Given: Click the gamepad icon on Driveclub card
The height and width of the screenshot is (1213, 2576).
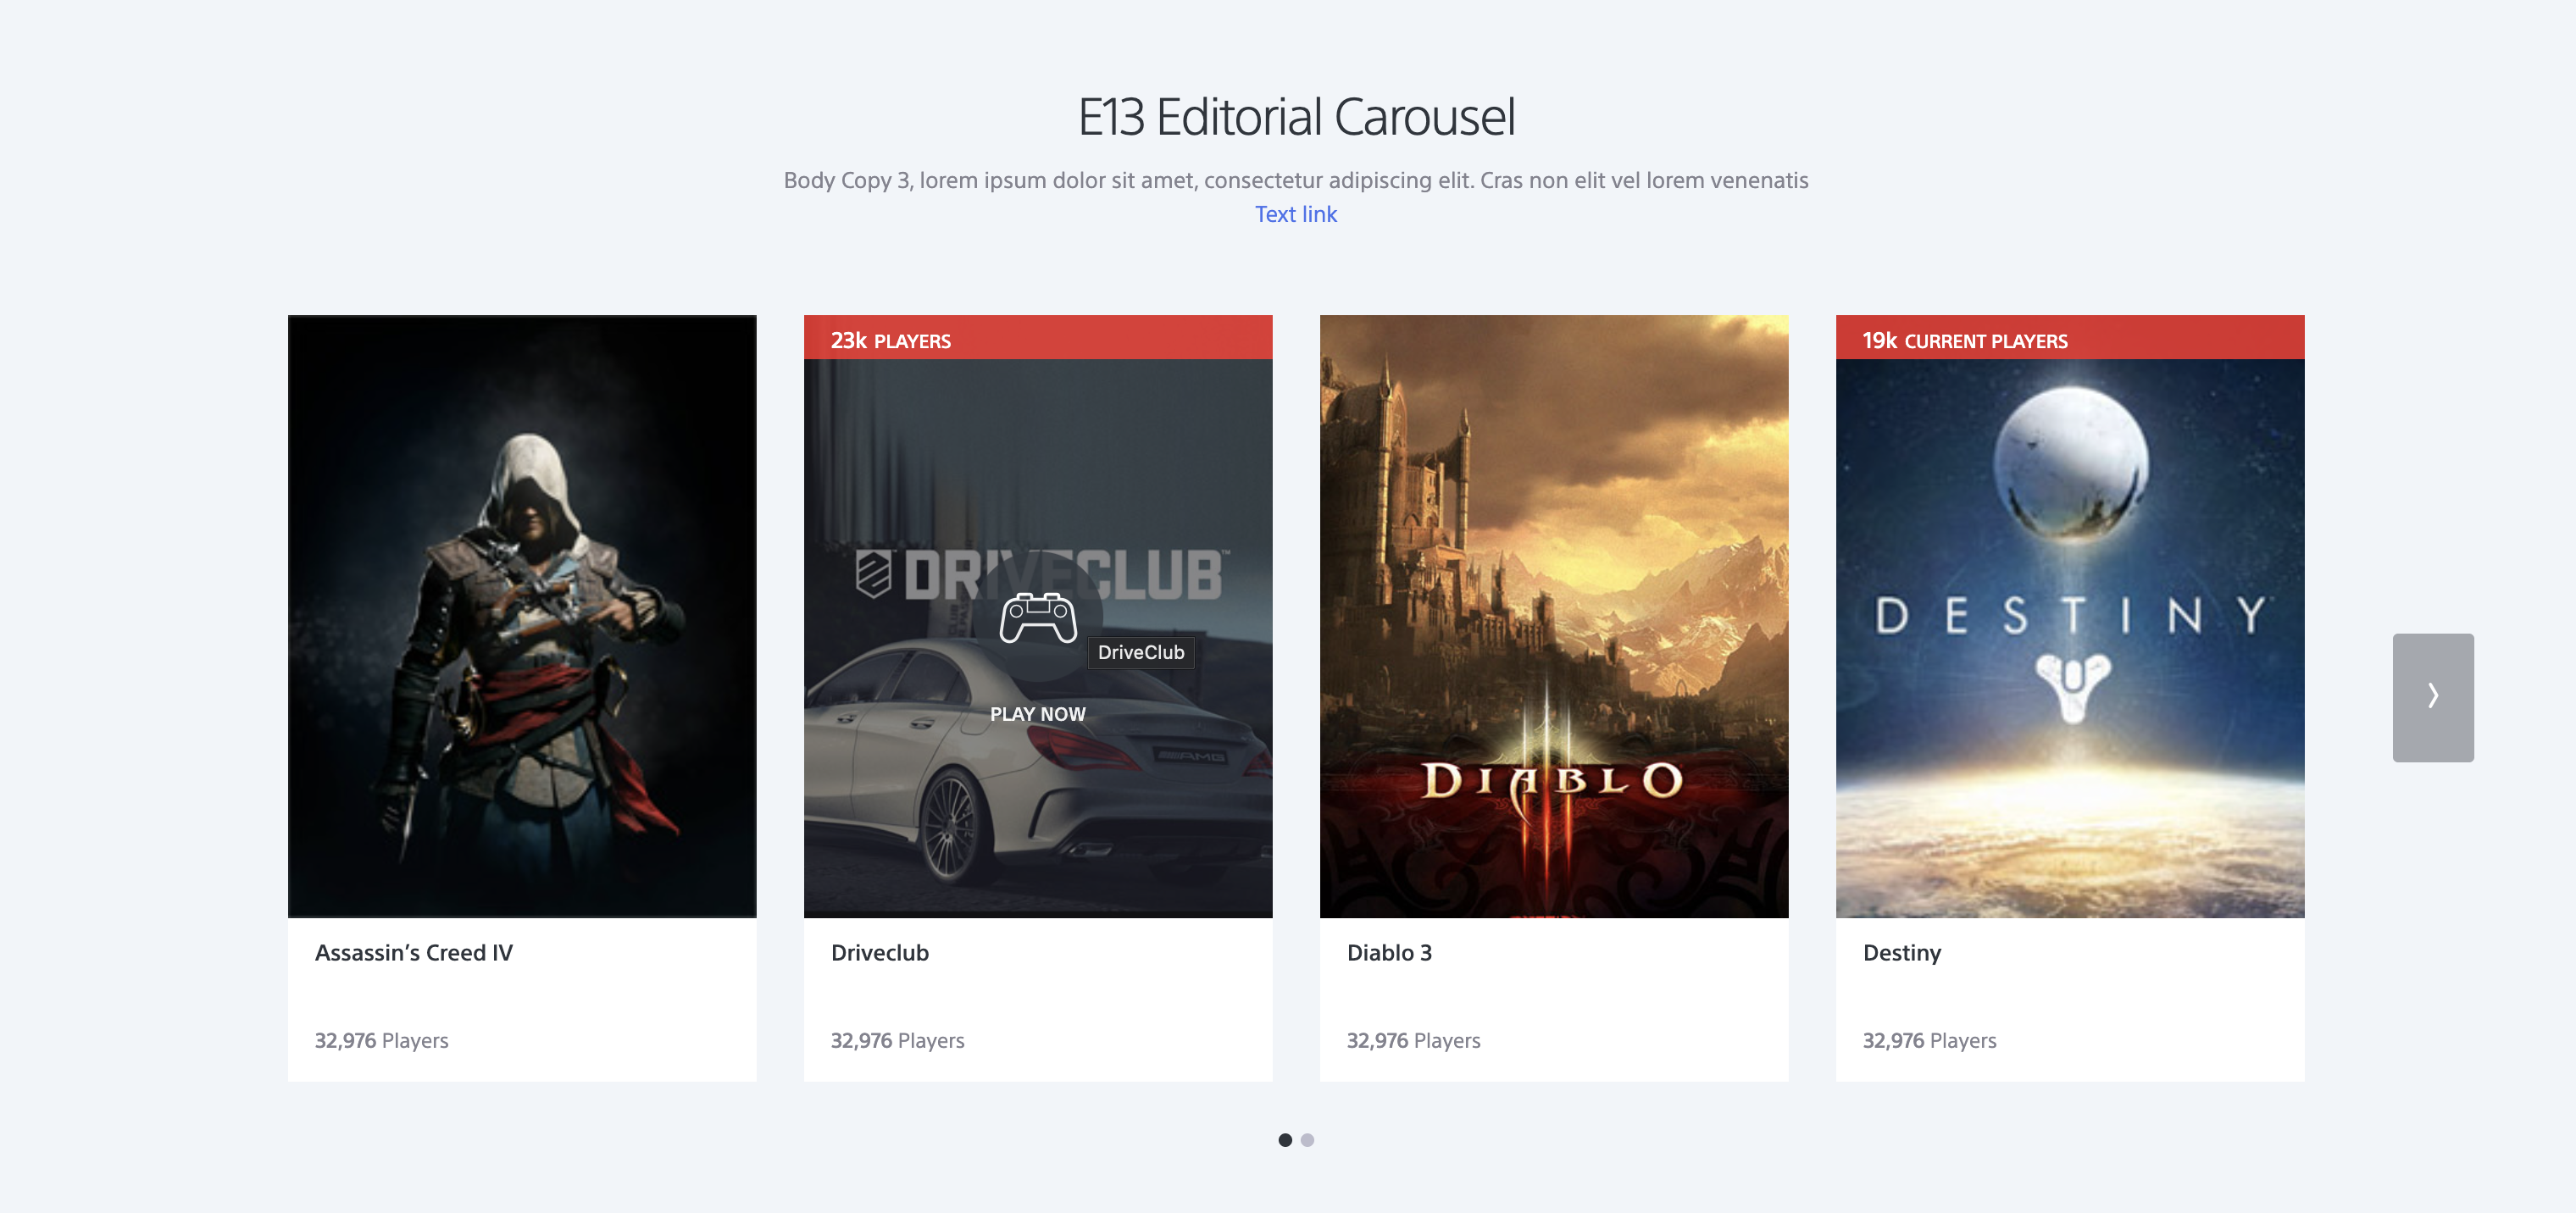Looking at the screenshot, I should (x=1038, y=618).
